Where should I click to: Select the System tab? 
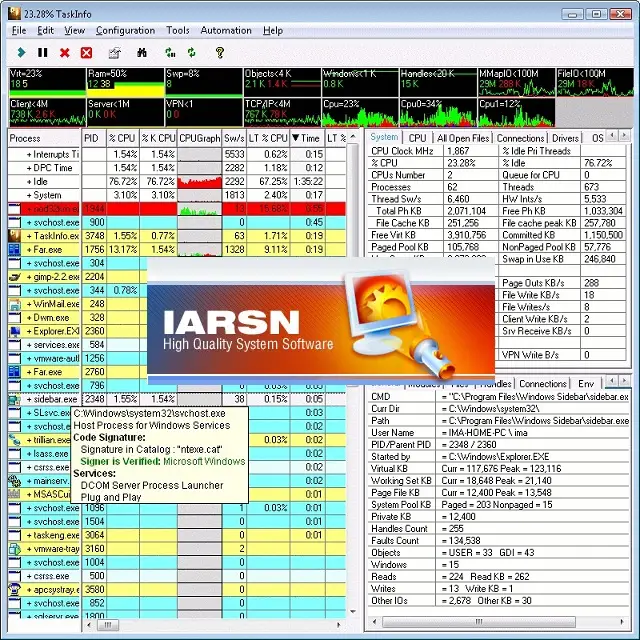click(384, 138)
